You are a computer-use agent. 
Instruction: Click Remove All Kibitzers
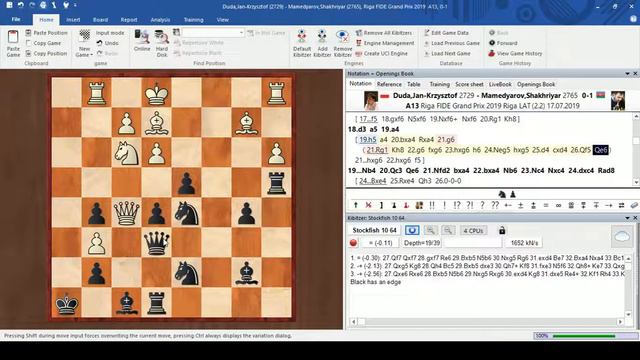coord(384,33)
